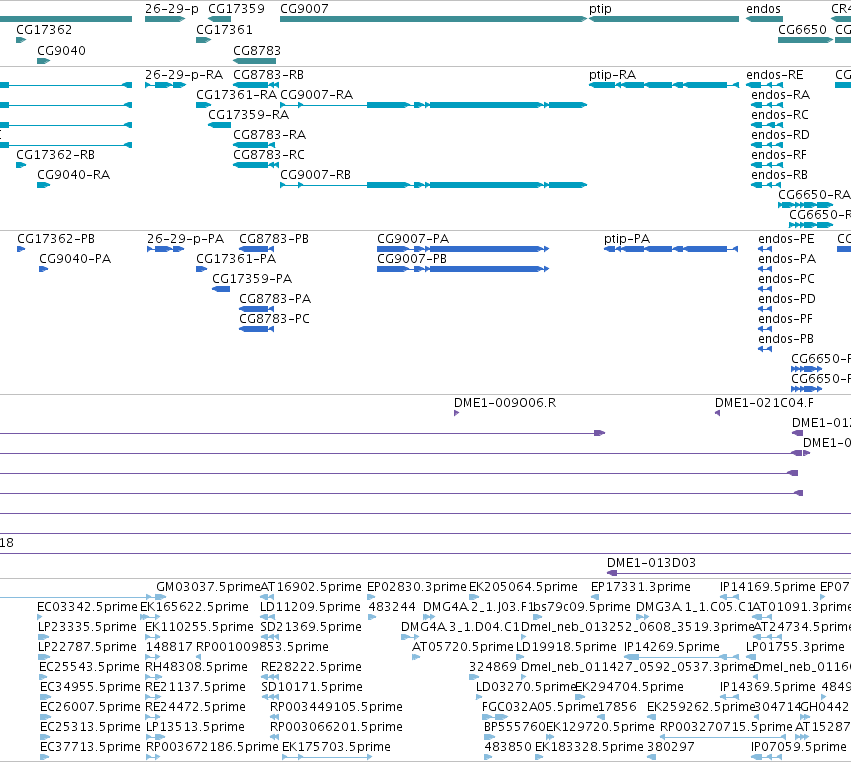The width and height of the screenshot is (851, 762).
Task: Click the CG8783-PA protein label
Action: coord(275,300)
